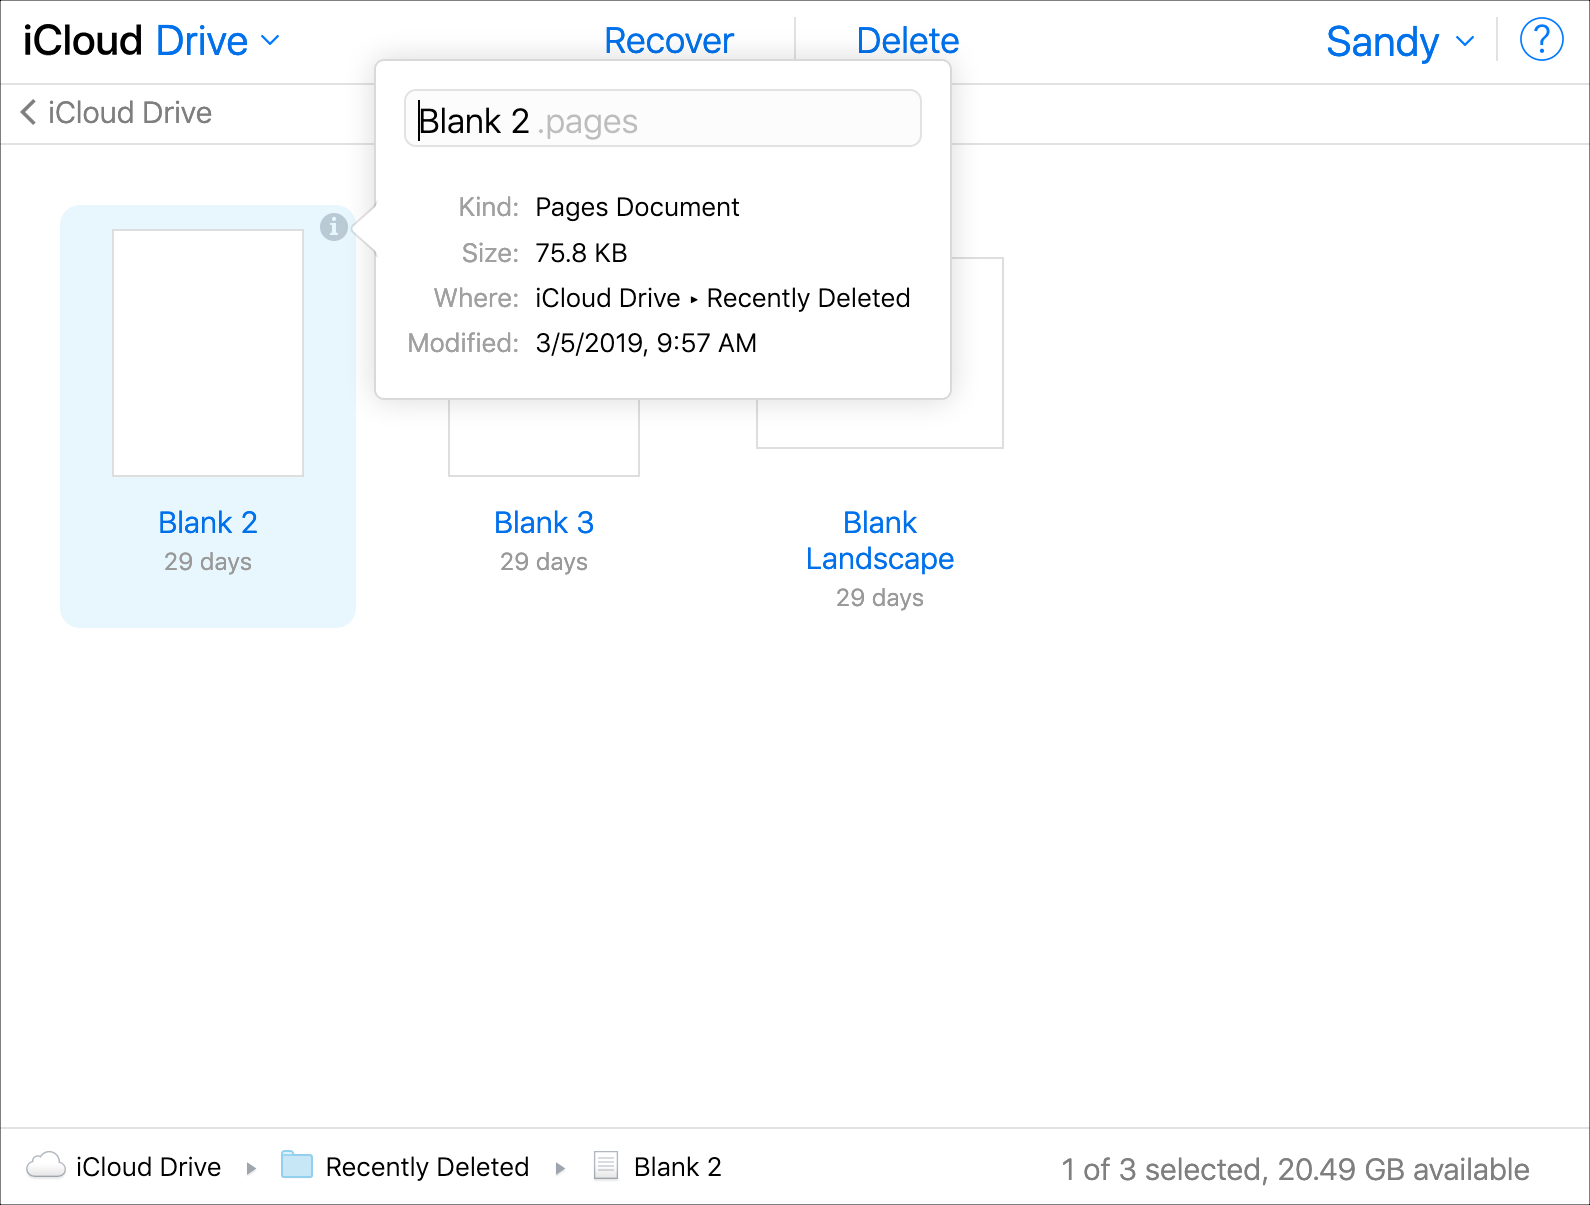The image size is (1590, 1205).
Task: Go back using the iCloud Drive chevron
Action: pyautogui.click(x=29, y=112)
